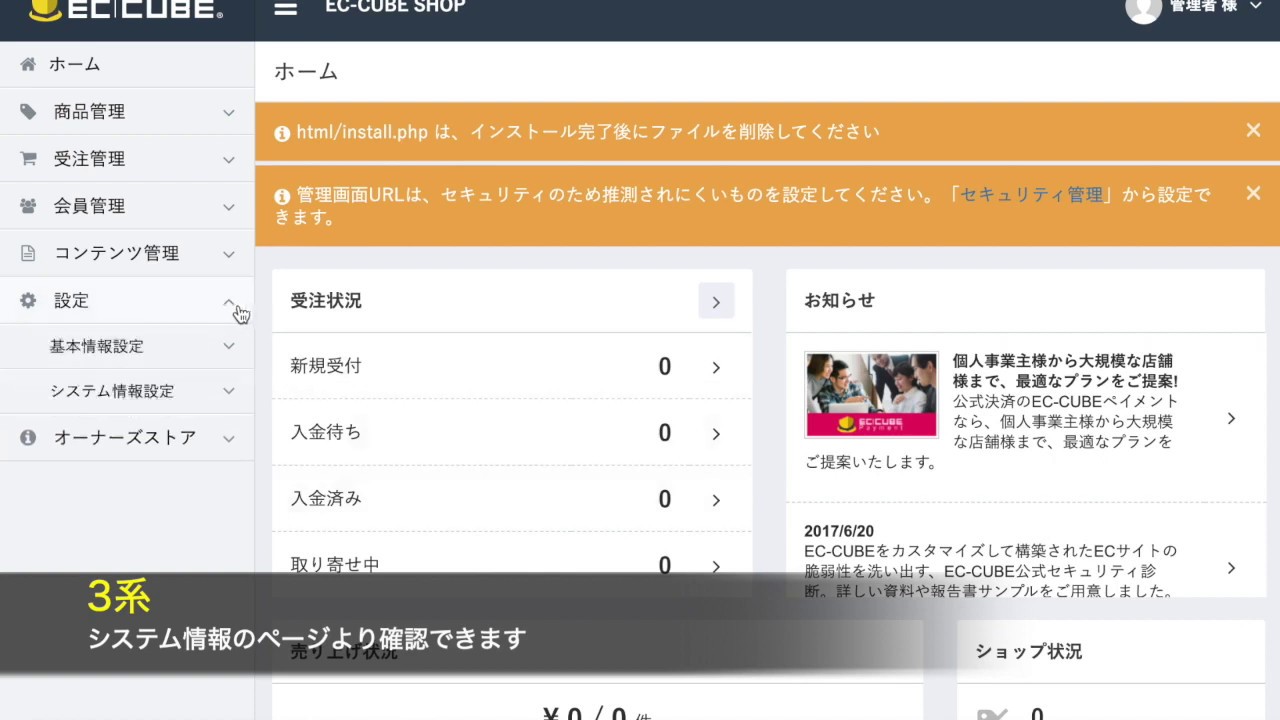Click the EC-CUBE SHOP title
The width and height of the screenshot is (1280, 720).
pyautogui.click(x=395, y=7)
